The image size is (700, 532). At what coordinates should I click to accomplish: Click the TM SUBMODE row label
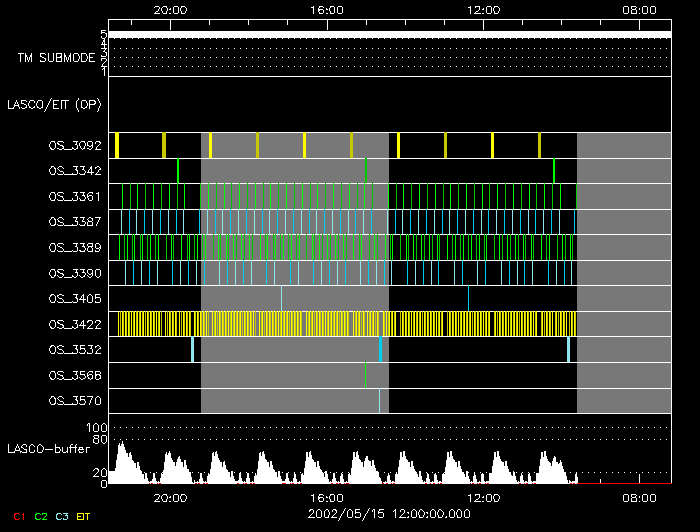(x=56, y=58)
